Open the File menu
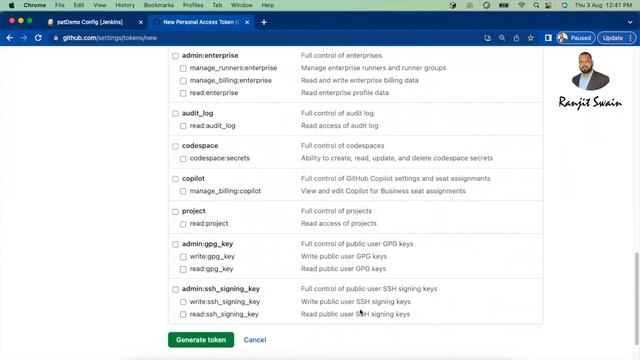640x360 pixels. (x=60, y=5)
